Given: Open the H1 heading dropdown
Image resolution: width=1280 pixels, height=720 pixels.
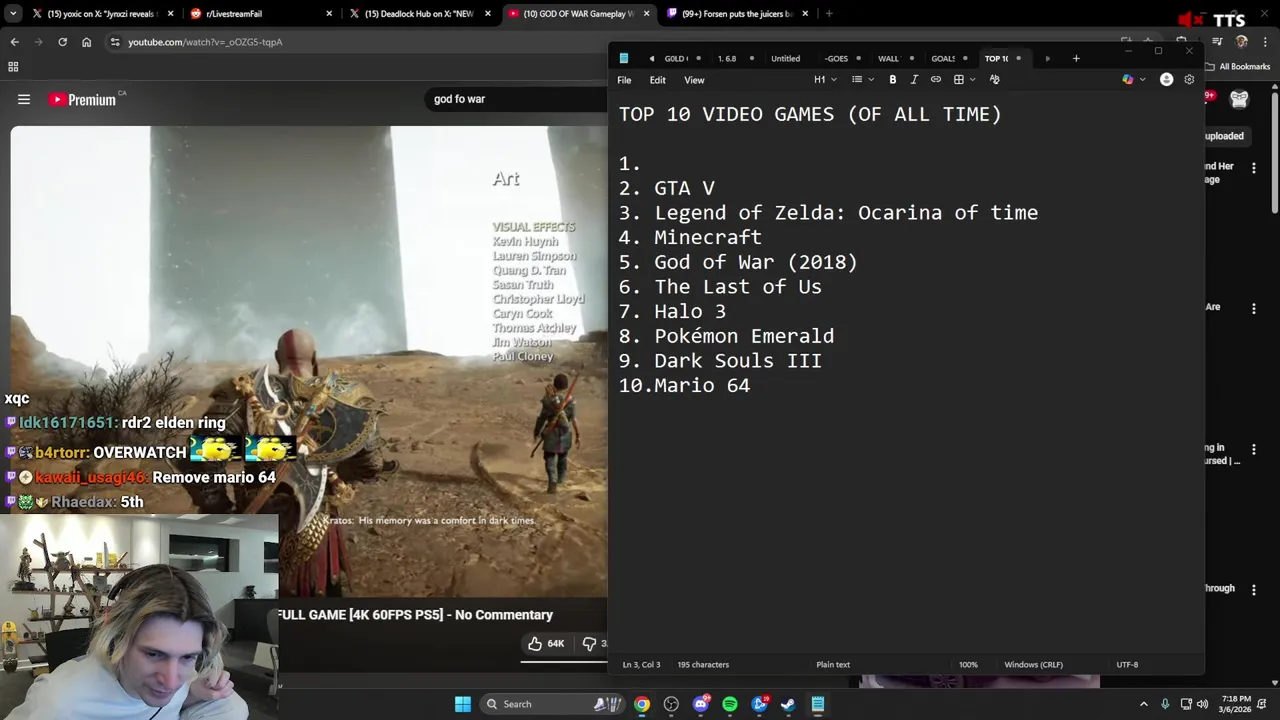Looking at the screenshot, I should tap(825, 80).
